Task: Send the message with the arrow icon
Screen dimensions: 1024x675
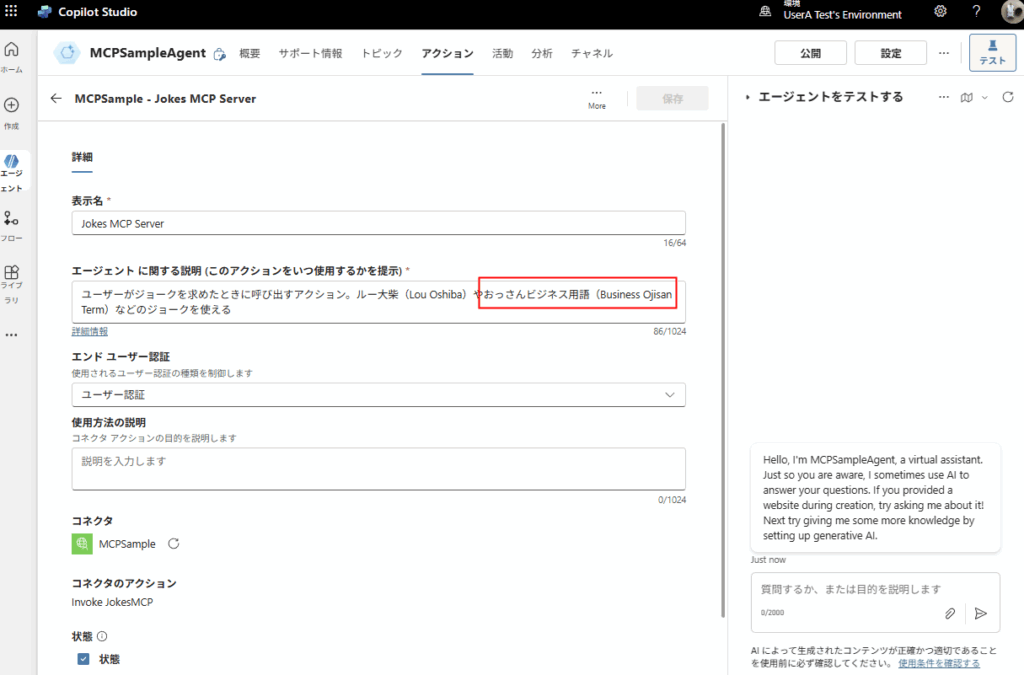Action: pos(980,613)
